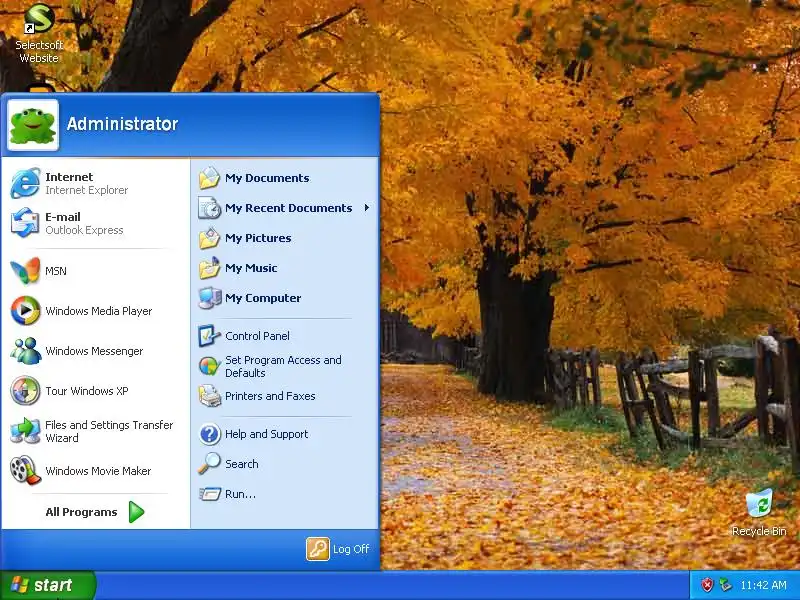Select the Internet menu entry text
Image resolution: width=800 pixels, height=600 pixels.
pos(69,177)
